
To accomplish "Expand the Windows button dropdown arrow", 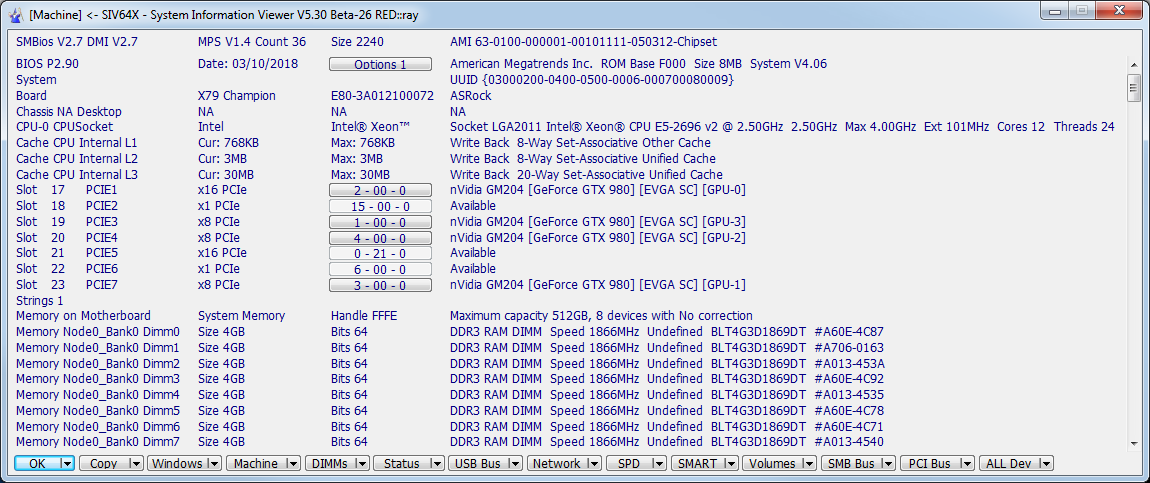I will (214, 463).
